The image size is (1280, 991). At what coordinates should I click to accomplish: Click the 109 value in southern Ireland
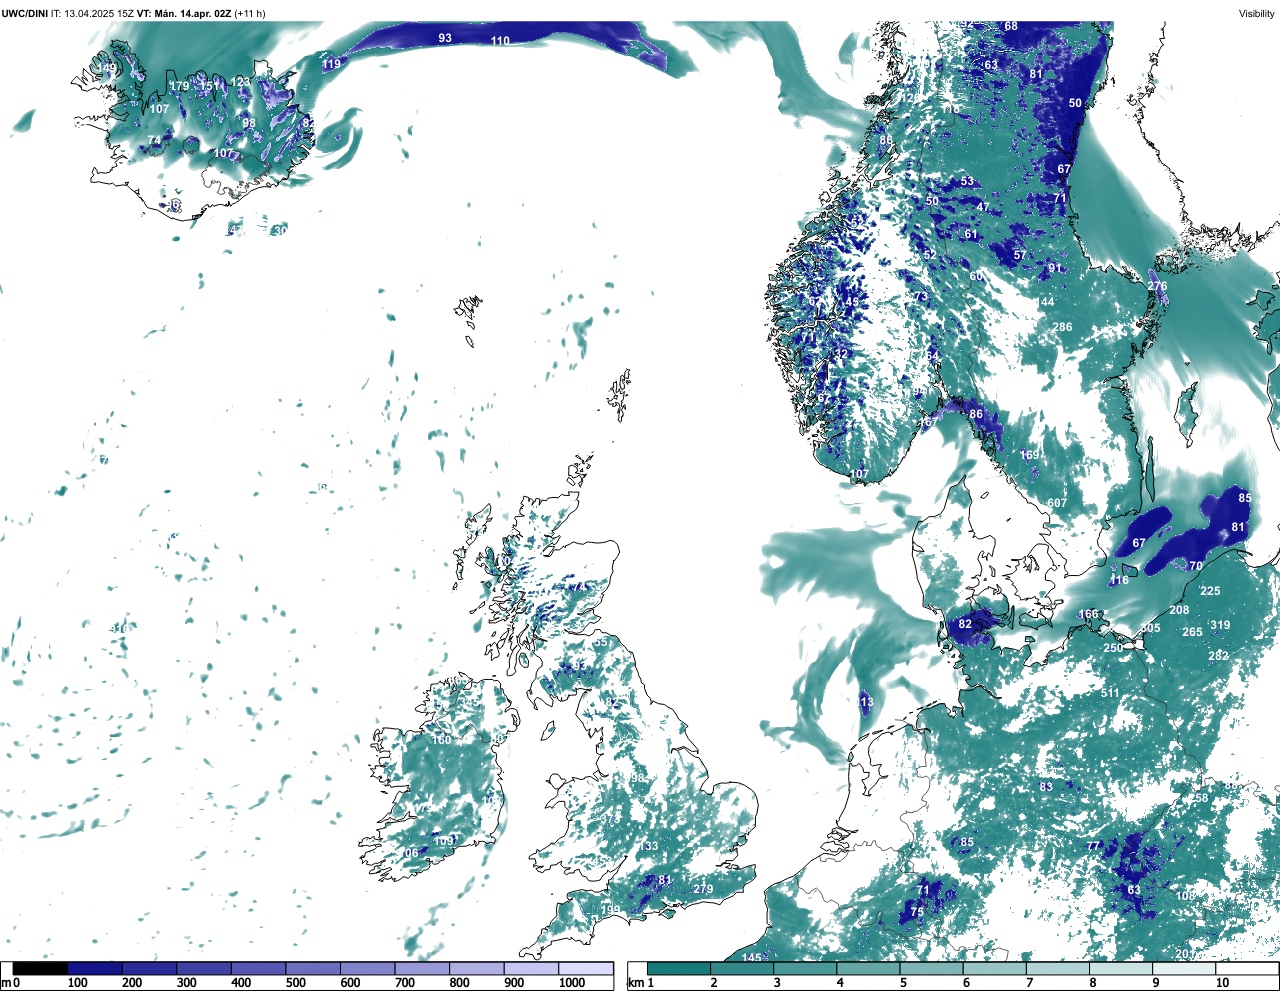tap(444, 840)
